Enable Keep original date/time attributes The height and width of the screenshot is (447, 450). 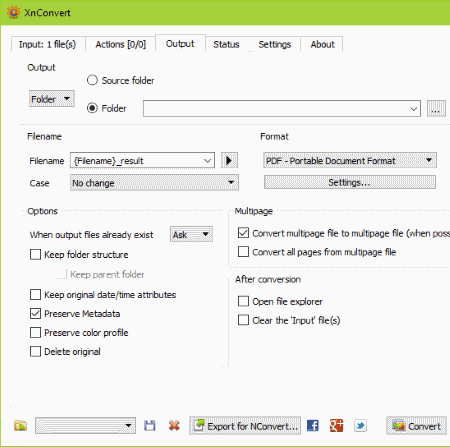(35, 295)
